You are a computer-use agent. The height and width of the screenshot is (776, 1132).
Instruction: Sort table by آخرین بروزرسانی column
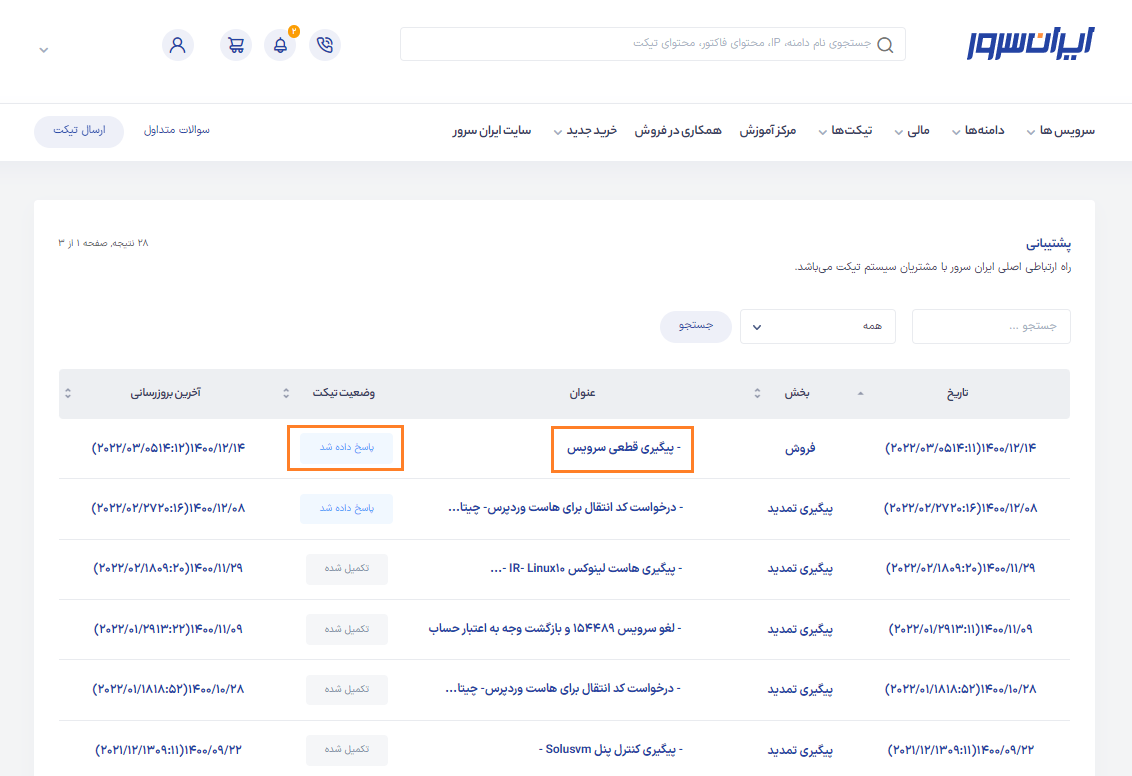pos(68,393)
